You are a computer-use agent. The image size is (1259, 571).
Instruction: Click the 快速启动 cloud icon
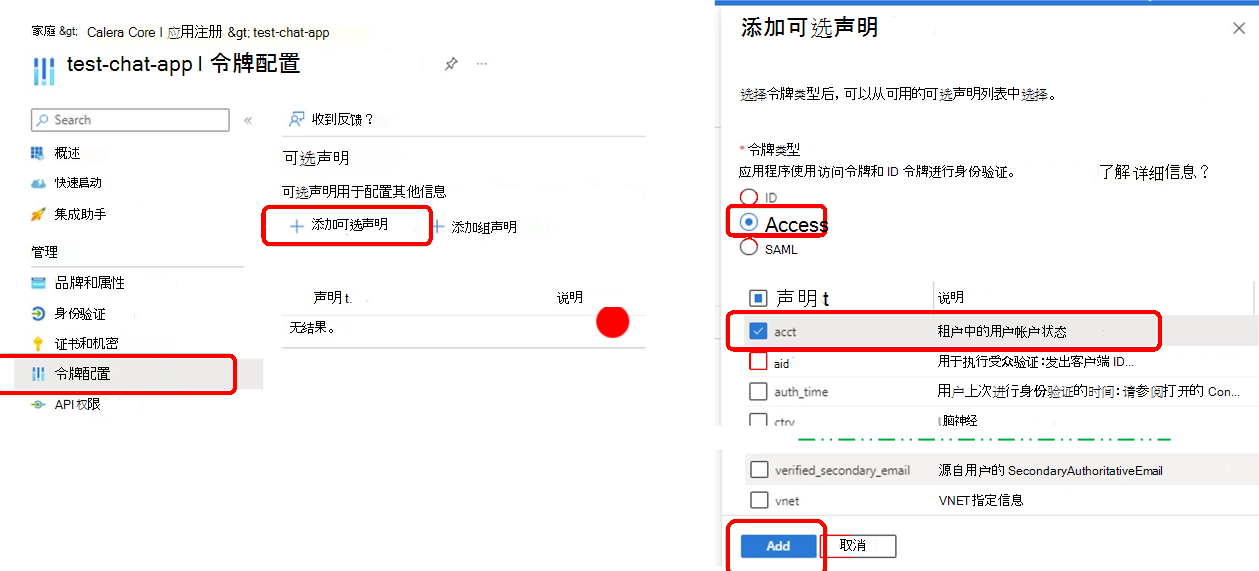(38, 183)
